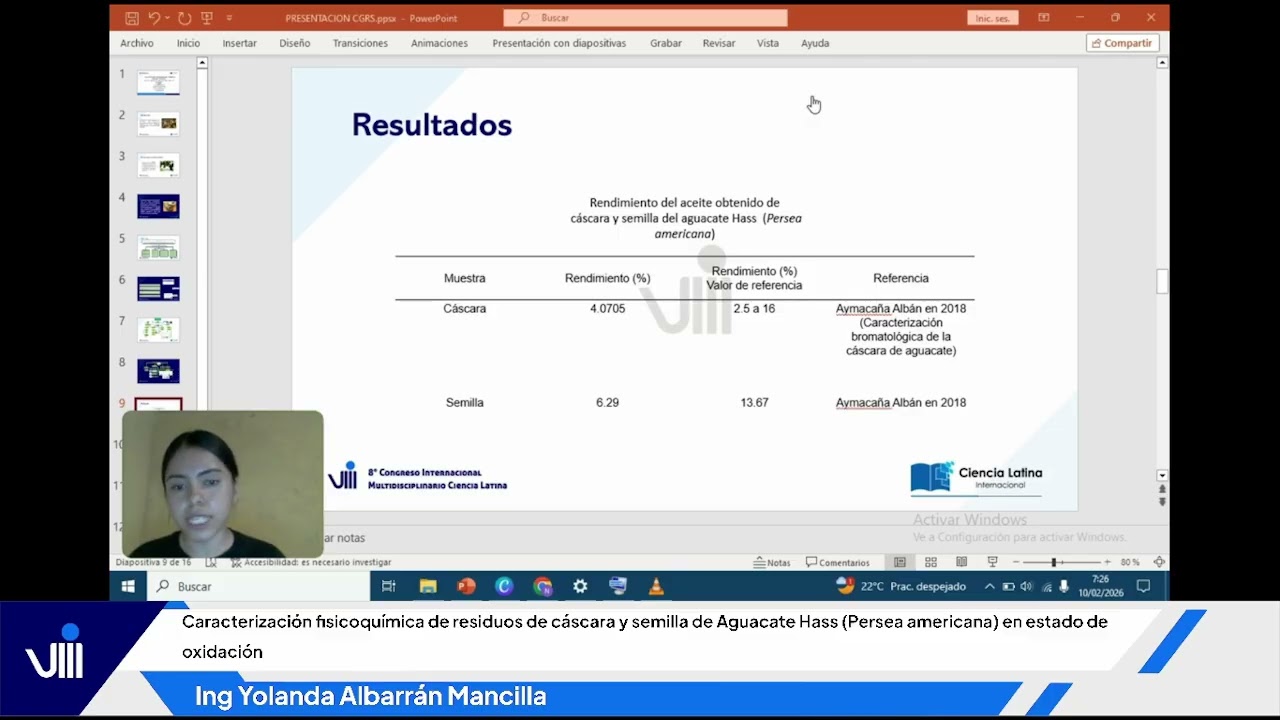Open the Archivo menu
Screen dimensions: 1280x720
[137, 43]
